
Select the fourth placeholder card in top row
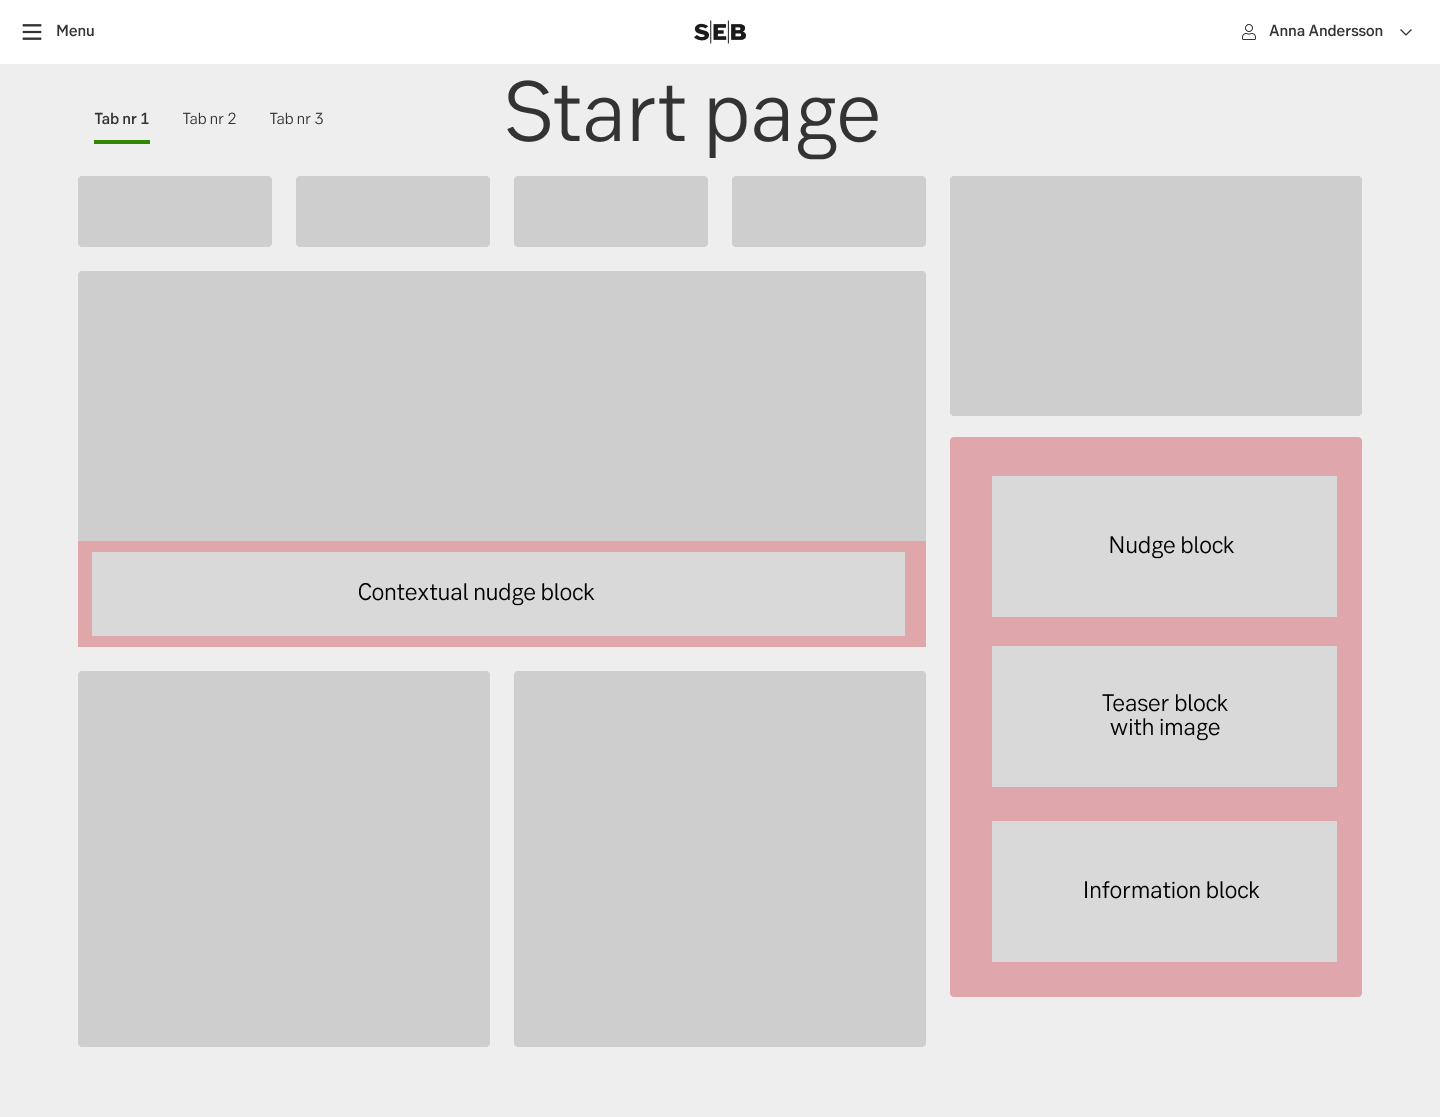click(828, 211)
